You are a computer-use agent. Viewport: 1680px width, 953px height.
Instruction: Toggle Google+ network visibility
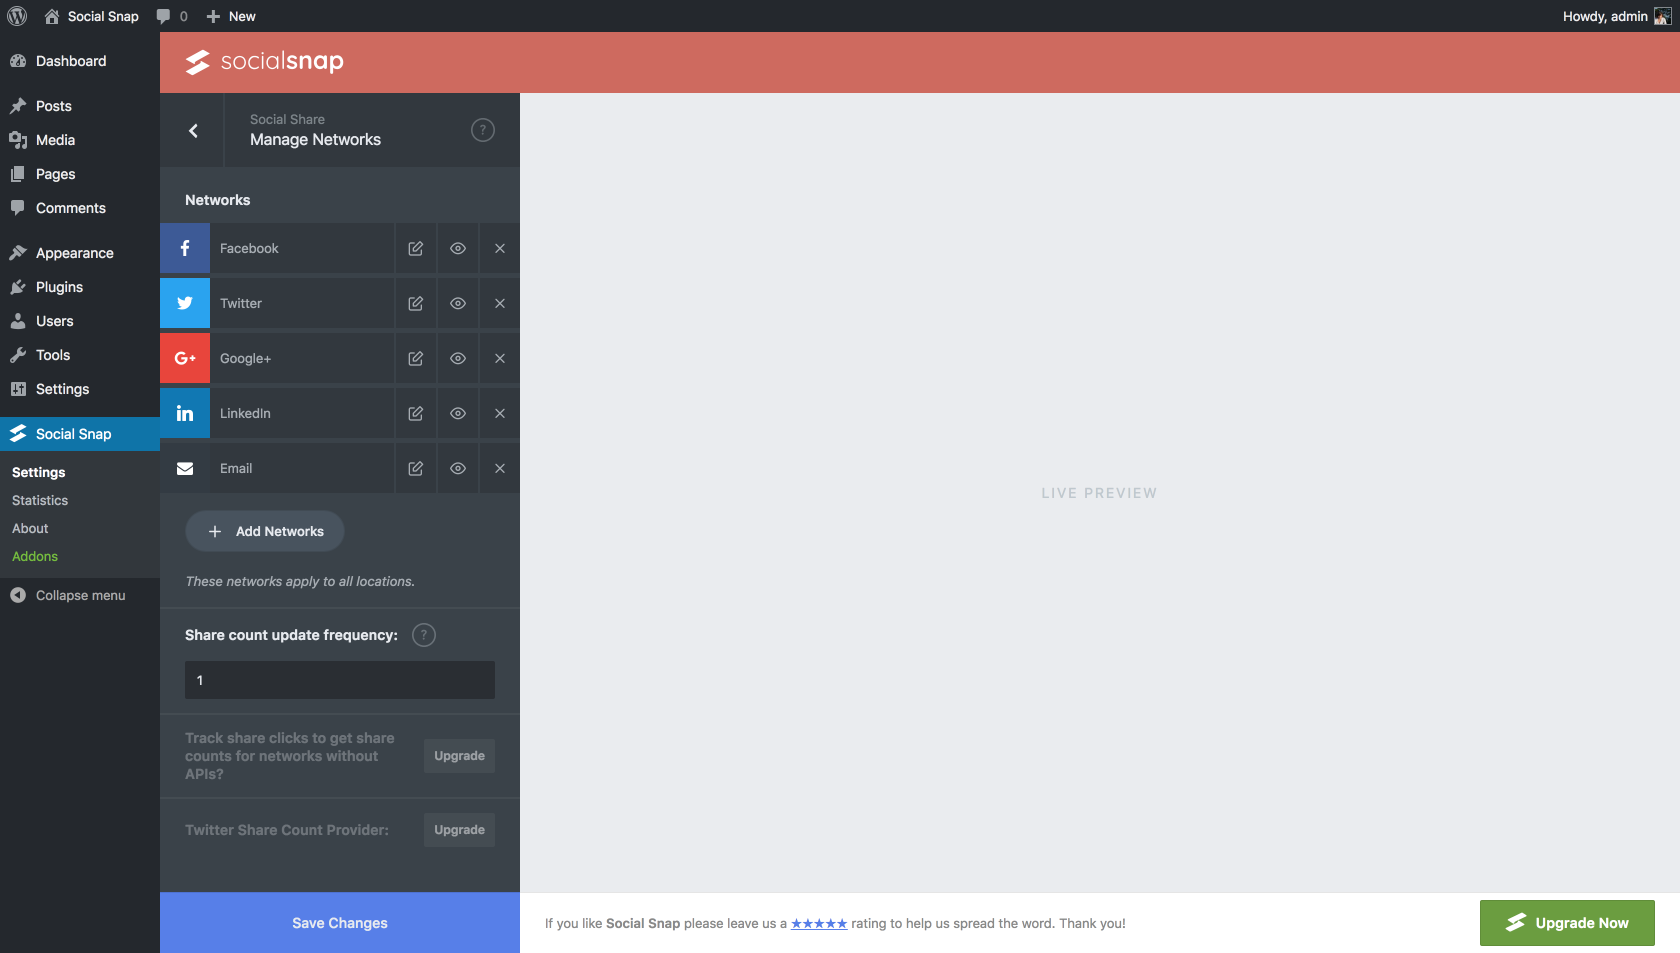pos(458,358)
